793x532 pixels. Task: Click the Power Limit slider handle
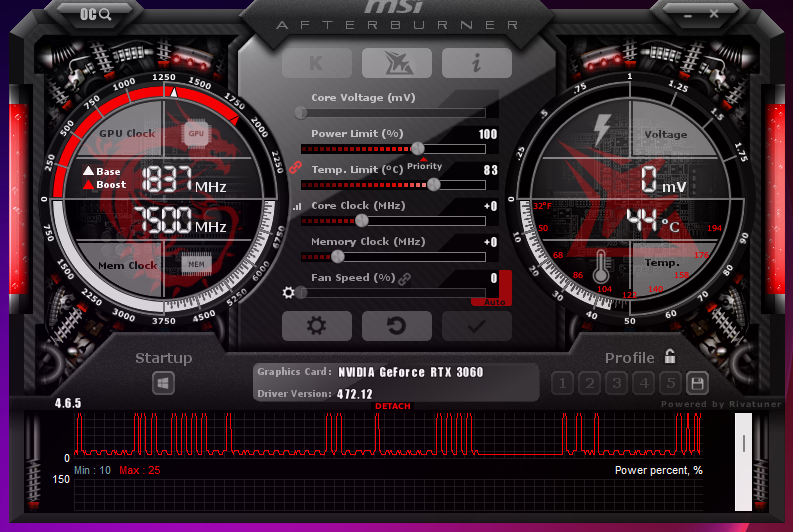pos(418,148)
